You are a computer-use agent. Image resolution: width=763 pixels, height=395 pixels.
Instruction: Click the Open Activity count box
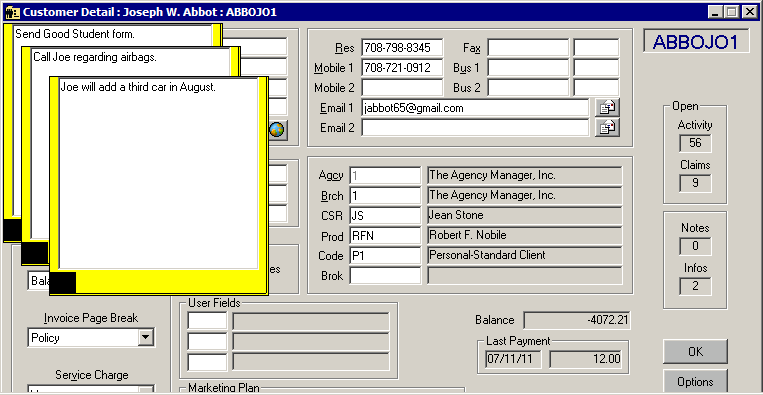point(695,143)
